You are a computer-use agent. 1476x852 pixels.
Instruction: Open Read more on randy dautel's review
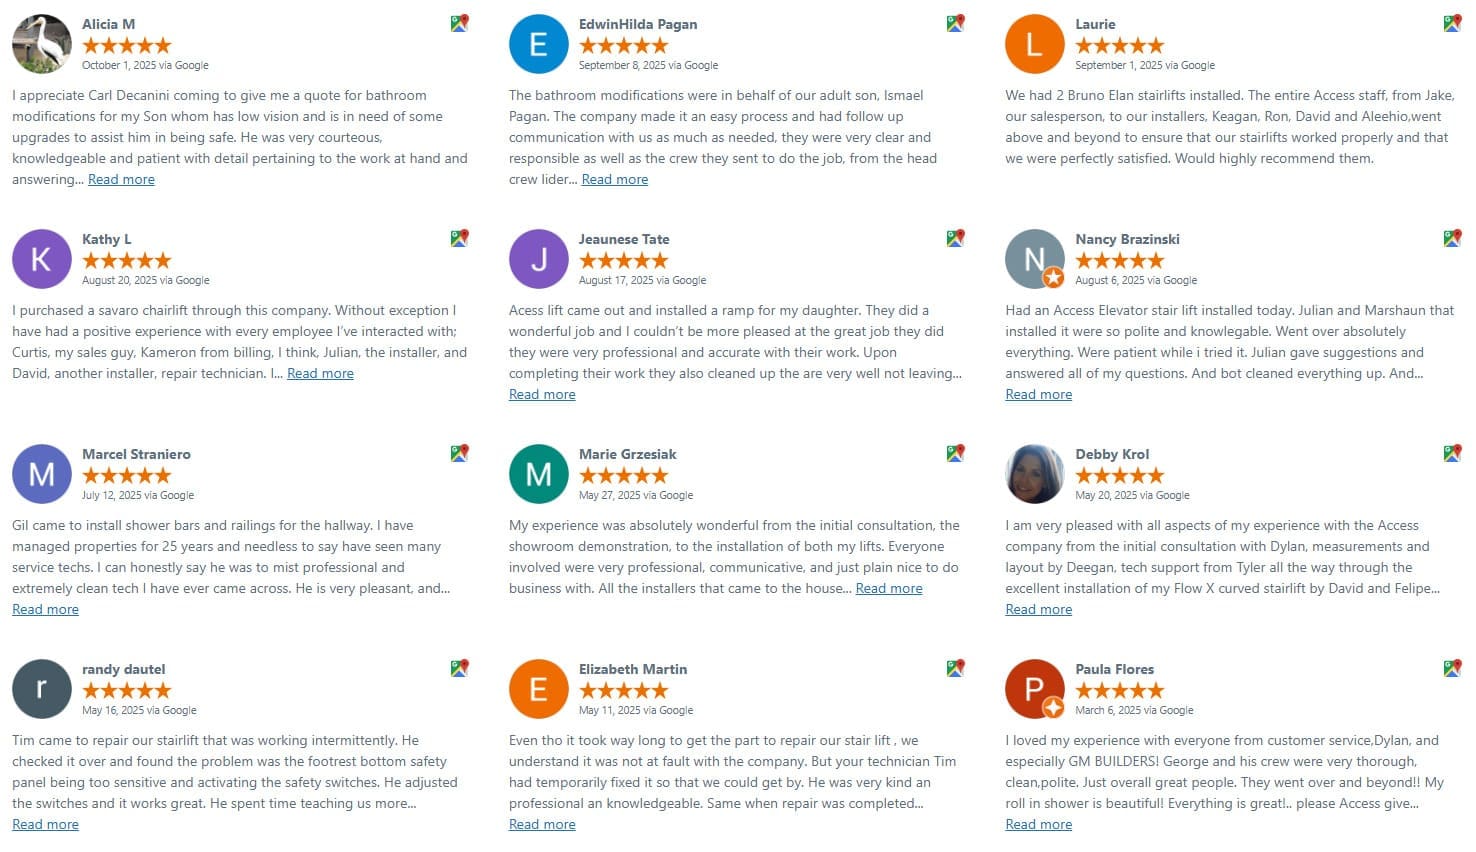tap(45, 825)
